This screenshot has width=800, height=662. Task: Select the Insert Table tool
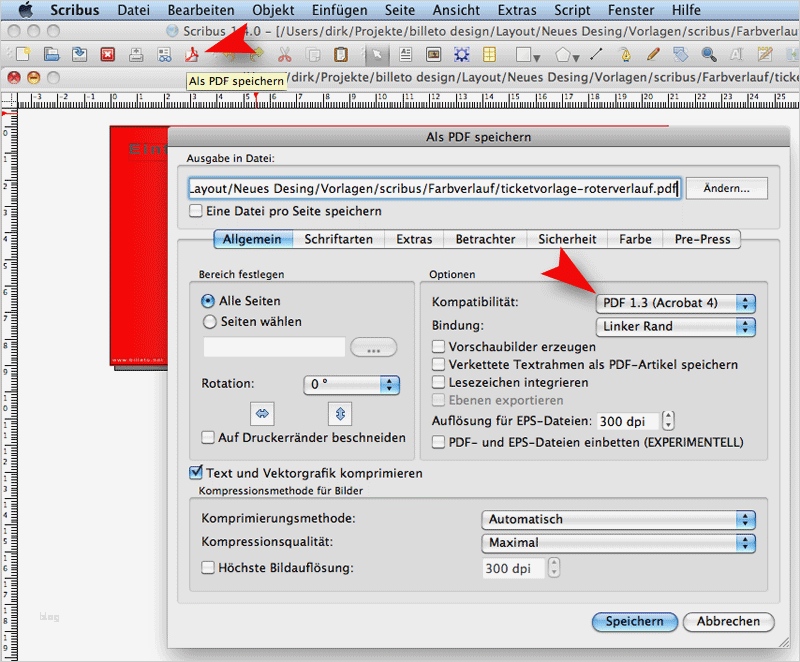489,54
